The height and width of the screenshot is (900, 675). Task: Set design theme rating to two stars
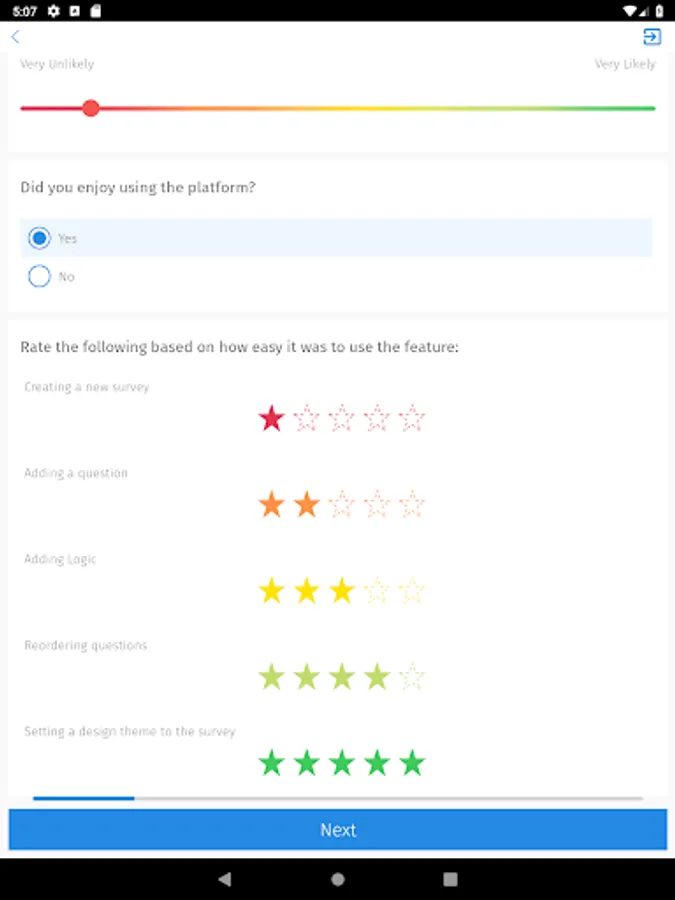click(x=307, y=764)
